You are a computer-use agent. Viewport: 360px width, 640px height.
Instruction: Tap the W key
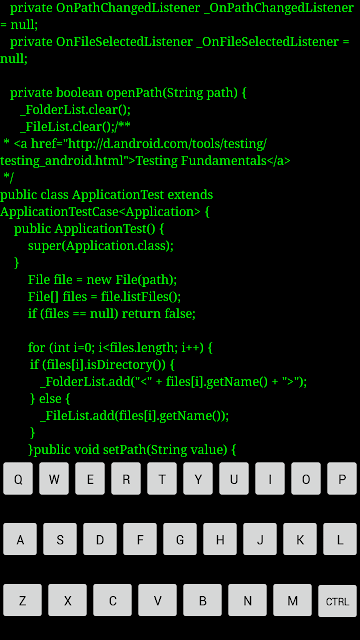[x=54, y=478]
